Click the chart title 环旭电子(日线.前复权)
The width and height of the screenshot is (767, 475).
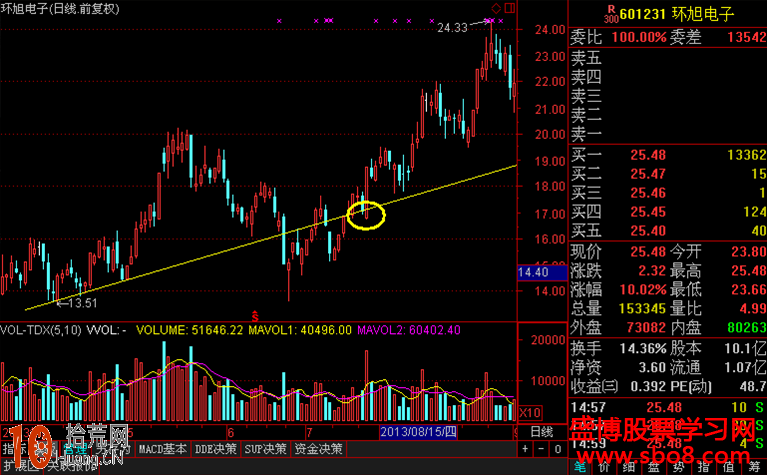tap(60, 9)
